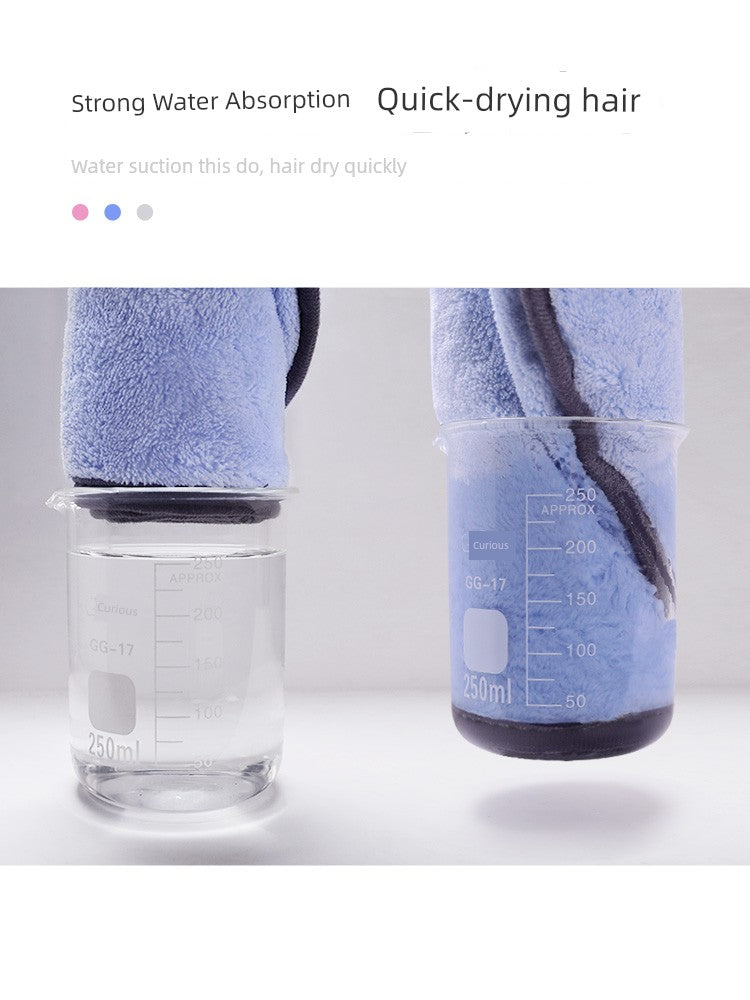Image resolution: width=750 pixels, height=1000 pixels.
Task: Click the white marking patch on right beaker
Action: [x=485, y=640]
